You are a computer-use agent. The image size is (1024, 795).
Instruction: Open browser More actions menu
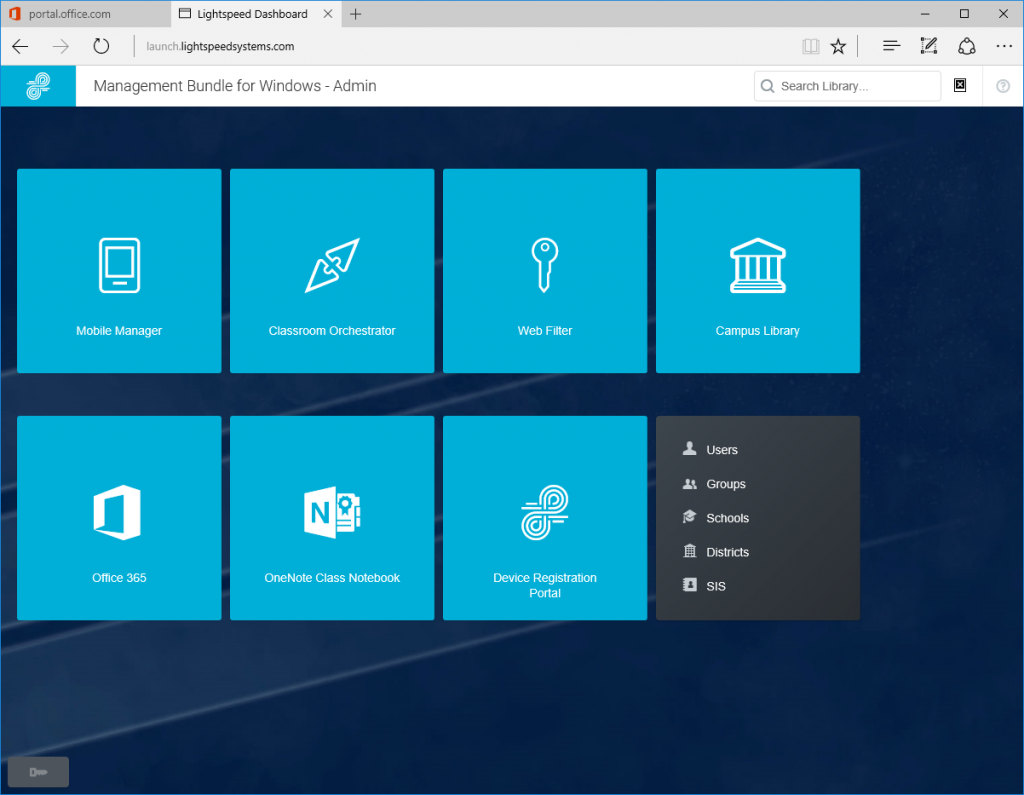[1004, 46]
